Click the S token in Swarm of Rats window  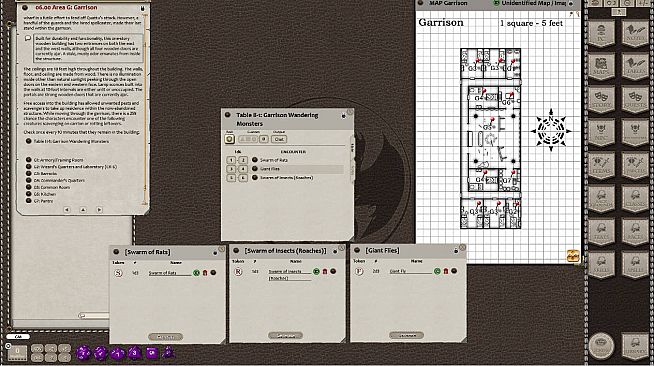(118, 273)
